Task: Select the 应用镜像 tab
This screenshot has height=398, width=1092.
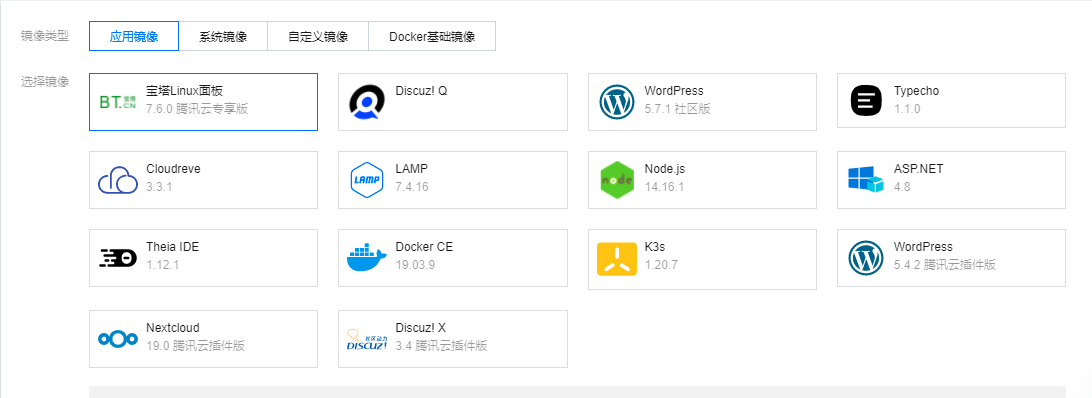Action: [134, 36]
